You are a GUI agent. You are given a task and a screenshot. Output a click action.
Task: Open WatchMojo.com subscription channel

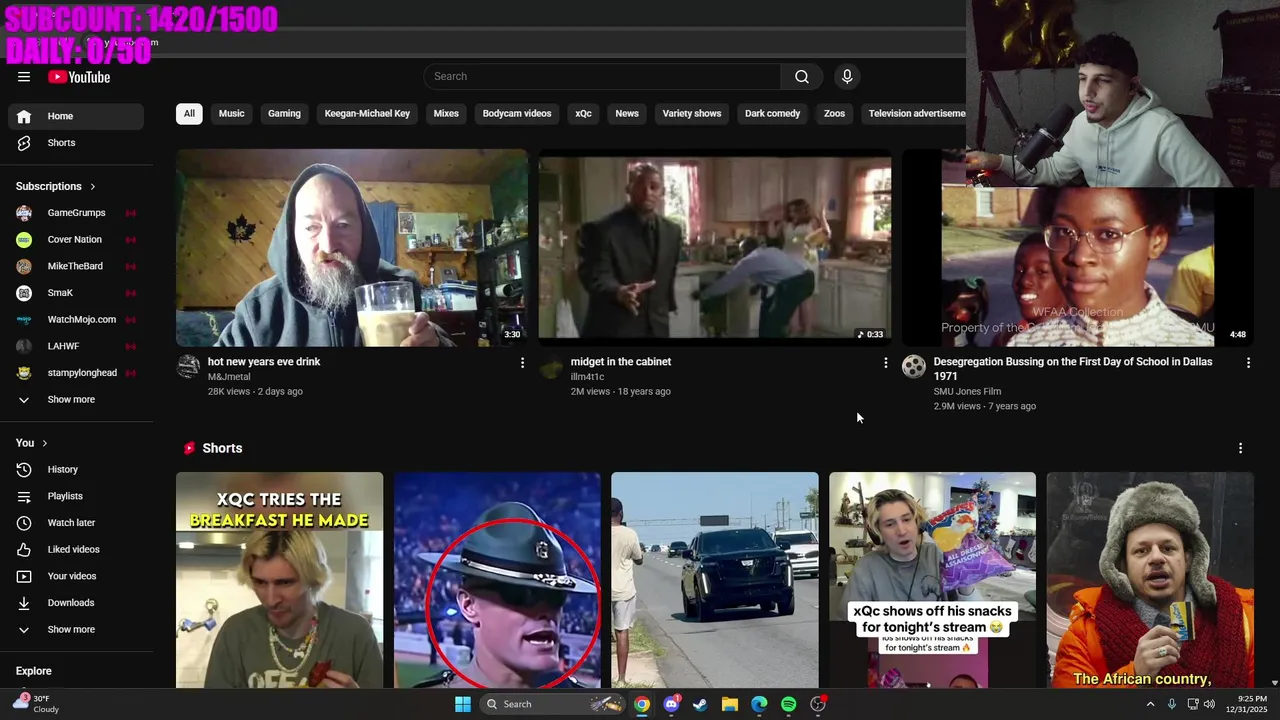[76, 320]
